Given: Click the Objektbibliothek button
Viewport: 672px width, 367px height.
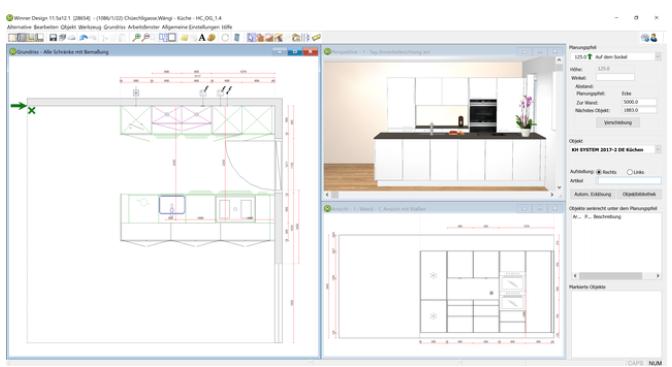Looking at the screenshot, I should (x=639, y=194).
